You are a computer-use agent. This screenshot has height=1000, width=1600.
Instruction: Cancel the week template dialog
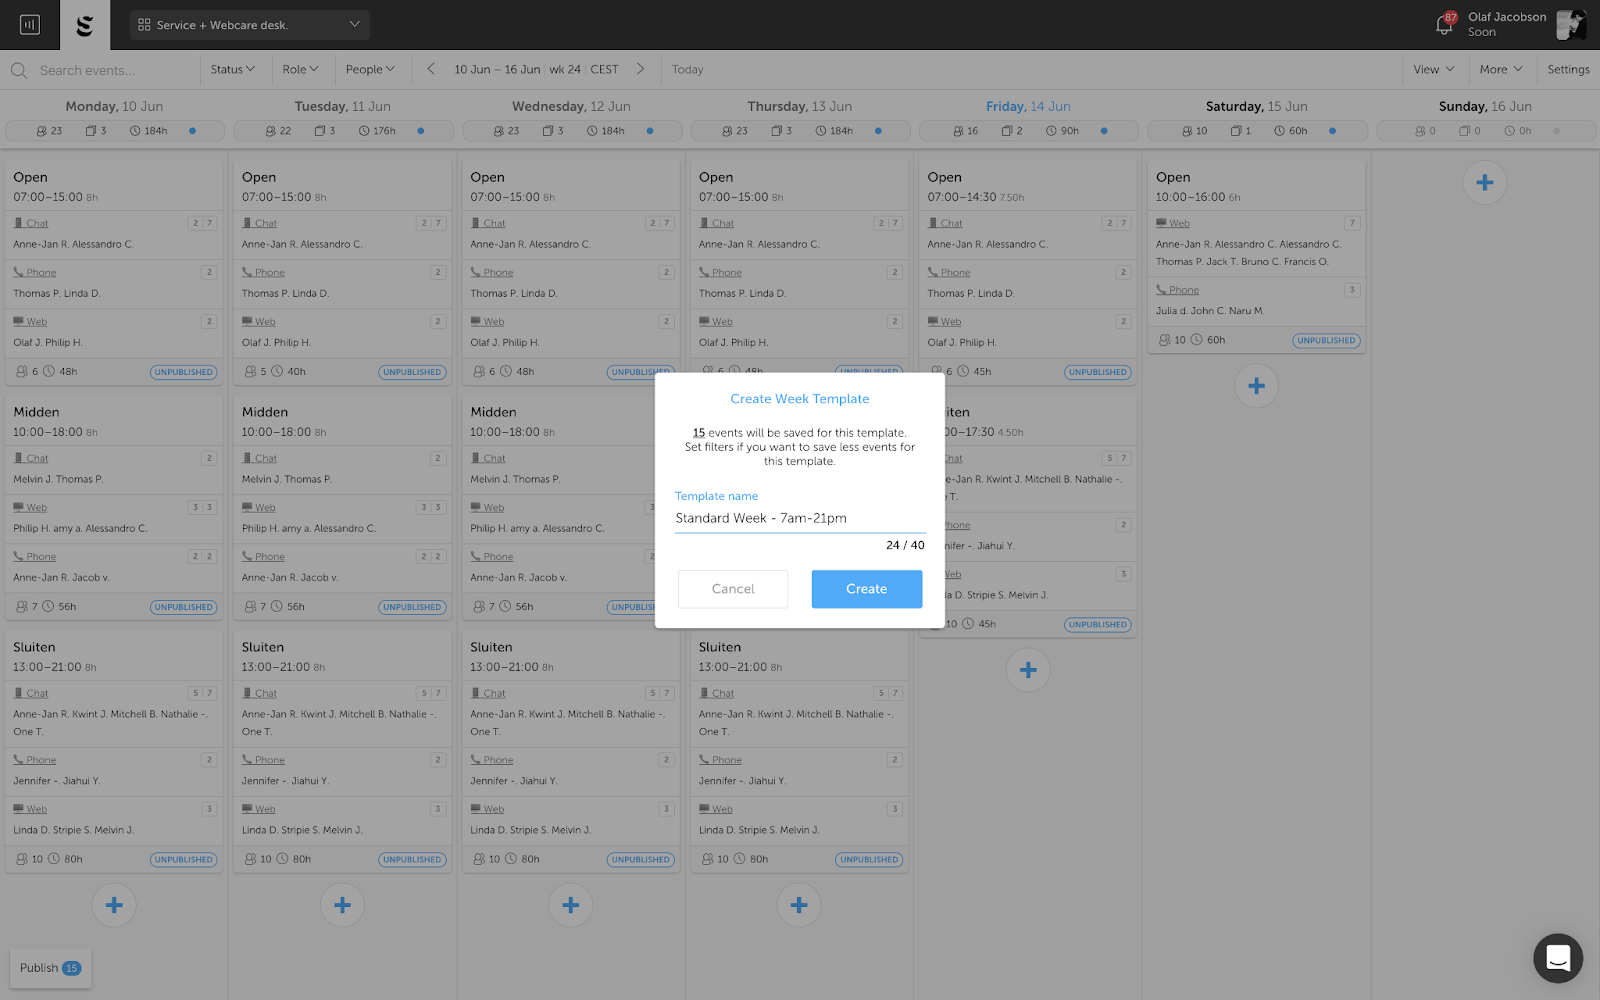tap(733, 589)
